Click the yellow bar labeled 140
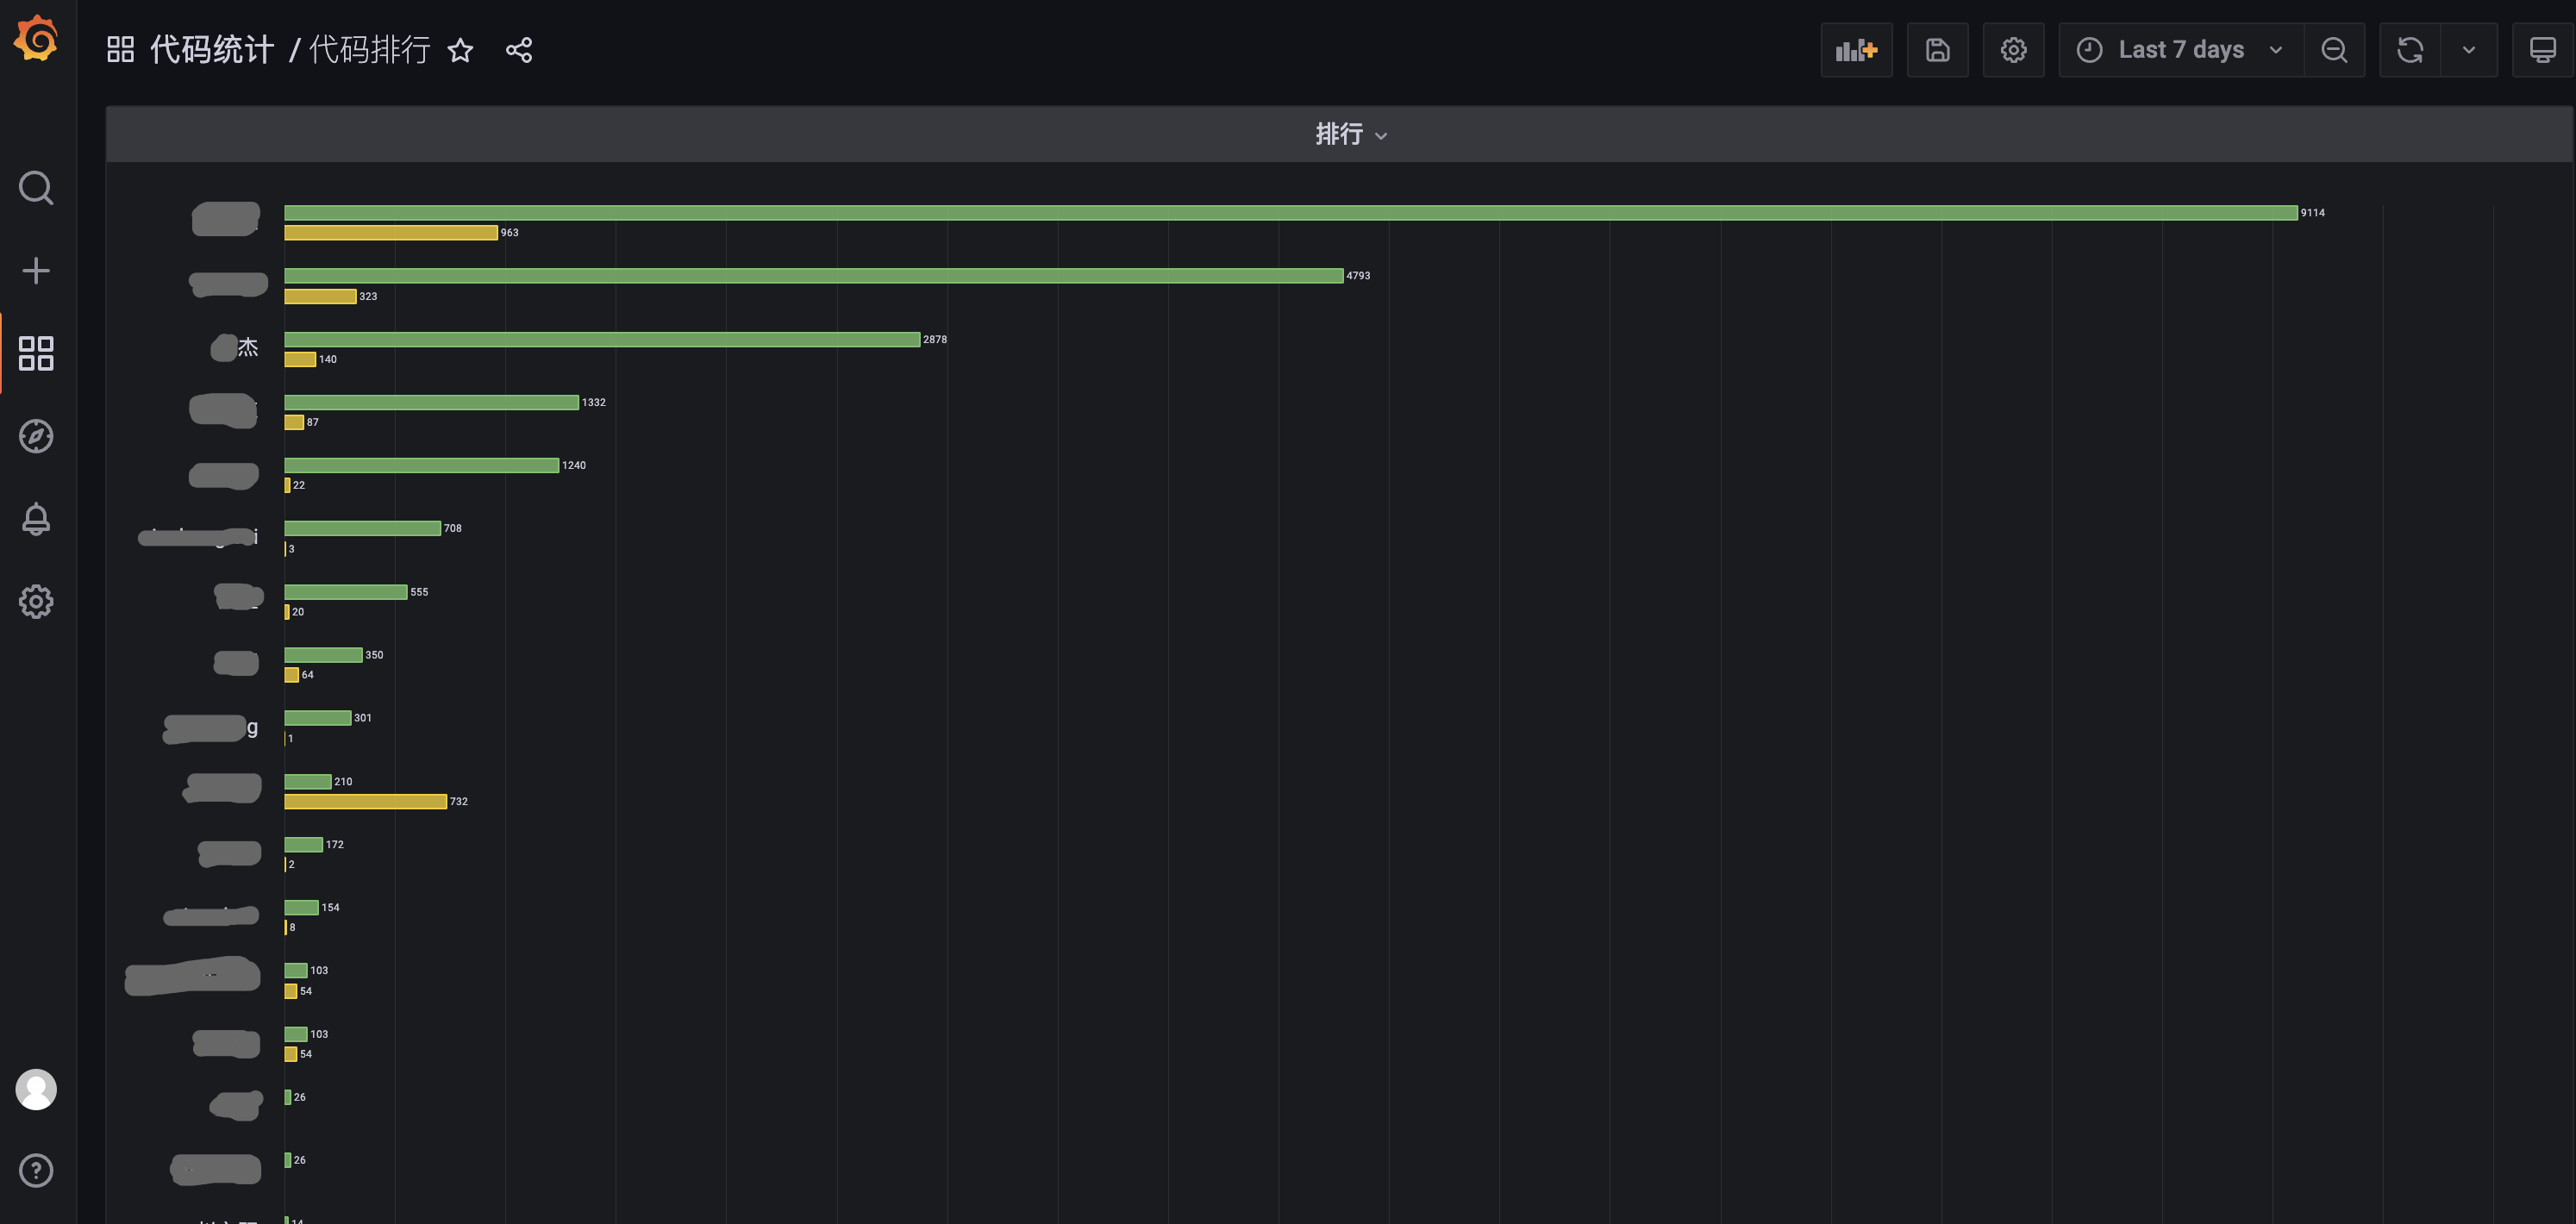This screenshot has width=2576, height=1224. point(300,359)
